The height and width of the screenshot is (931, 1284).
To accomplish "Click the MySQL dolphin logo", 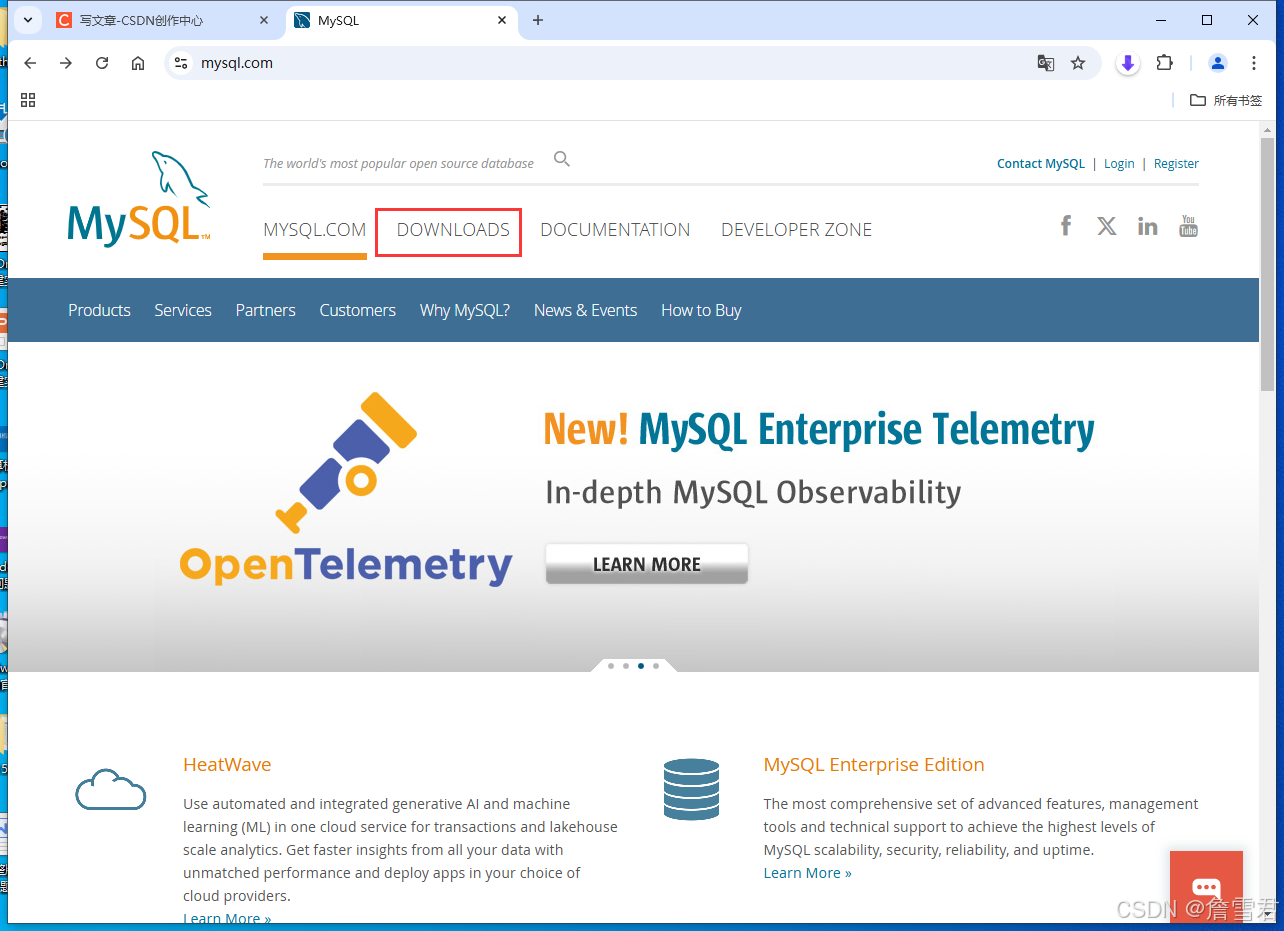I will pos(139,198).
